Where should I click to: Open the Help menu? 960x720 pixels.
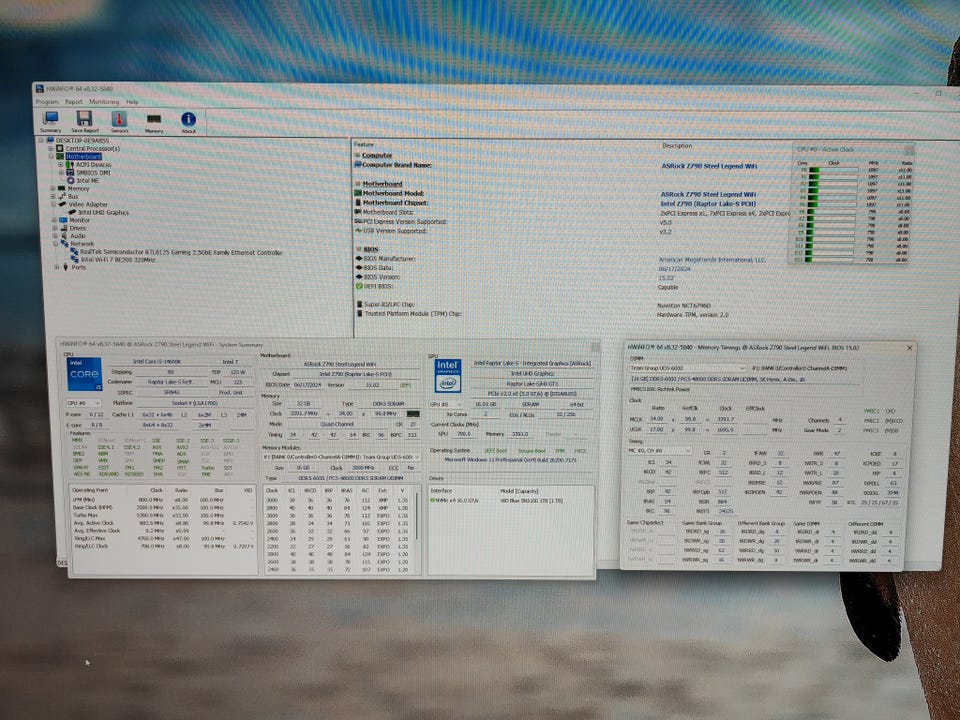tap(132, 102)
